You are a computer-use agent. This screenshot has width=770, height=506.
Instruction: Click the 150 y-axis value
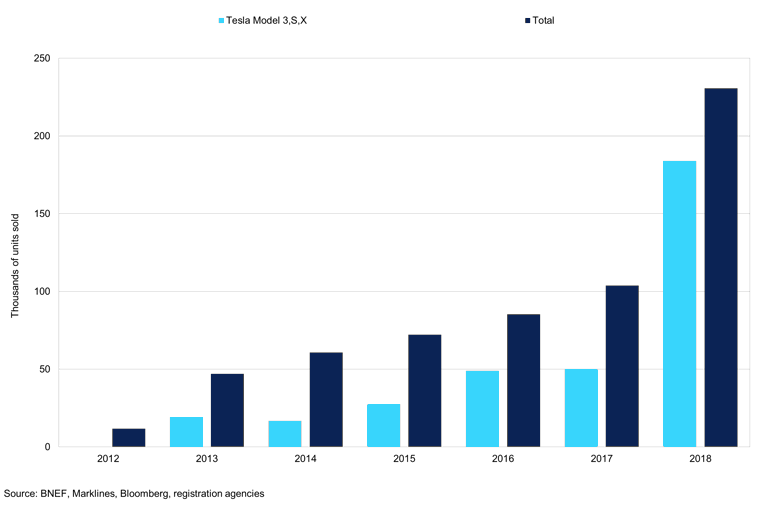[x=42, y=214]
